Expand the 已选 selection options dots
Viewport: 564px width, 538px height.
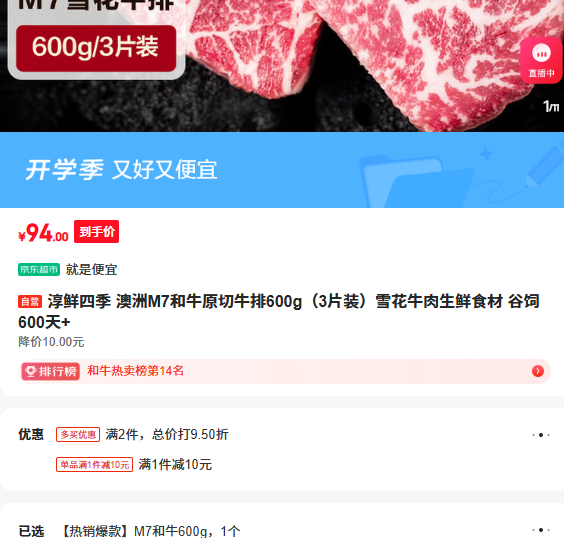pos(541,530)
